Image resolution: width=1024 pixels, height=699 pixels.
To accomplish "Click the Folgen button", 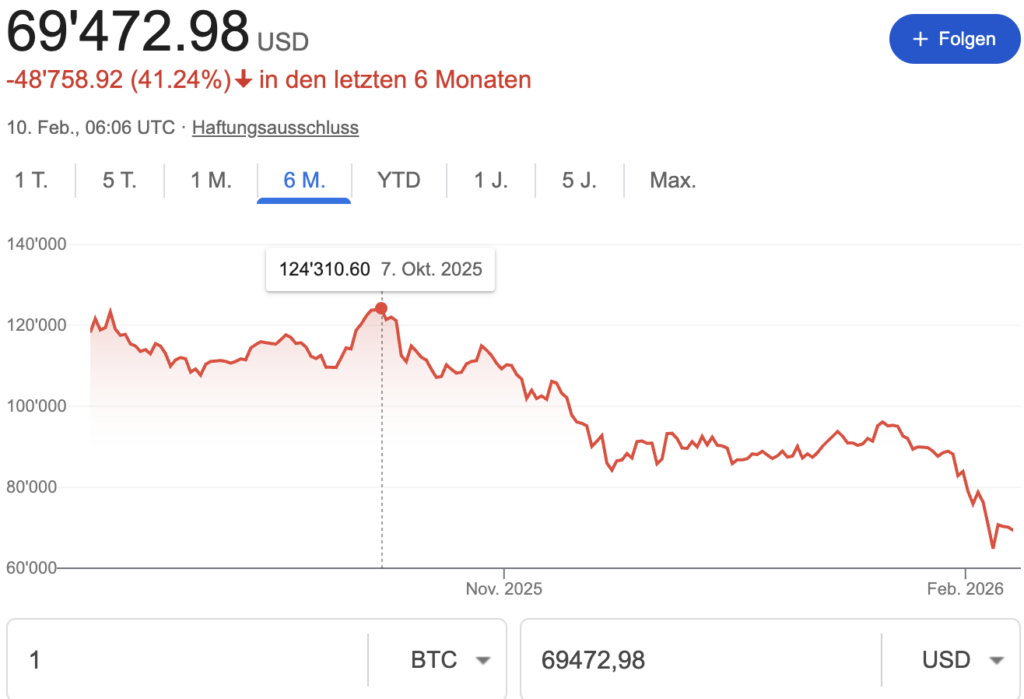I will click(x=954, y=38).
